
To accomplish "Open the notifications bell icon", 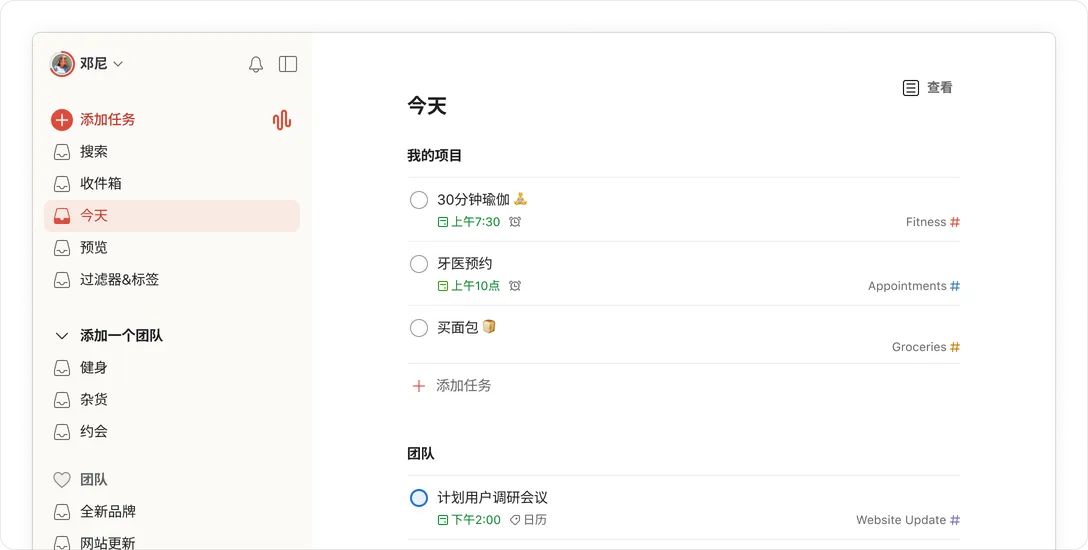I will pos(256,64).
